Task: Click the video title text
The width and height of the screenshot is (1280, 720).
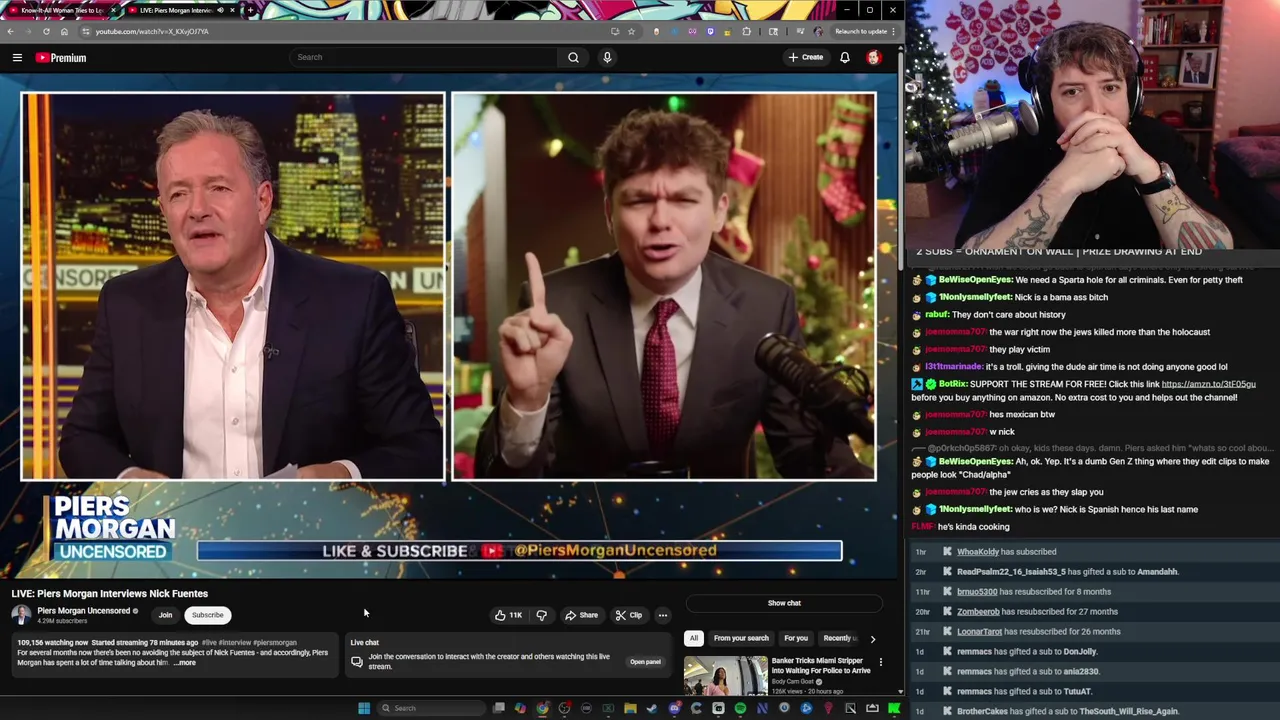Action: coord(110,594)
